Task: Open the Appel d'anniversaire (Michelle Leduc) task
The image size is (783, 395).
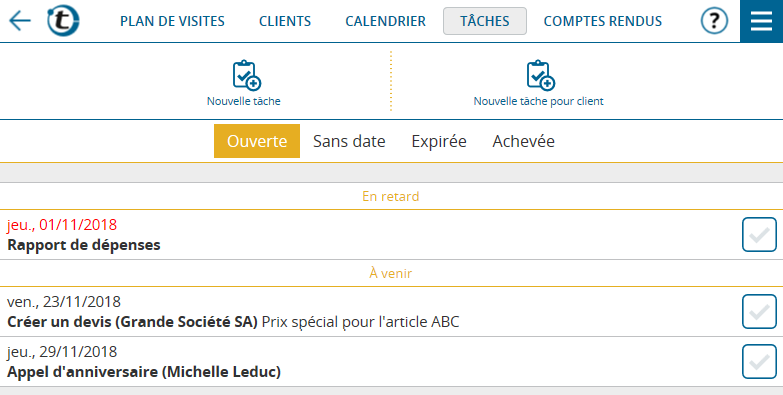Action: pos(370,362)
